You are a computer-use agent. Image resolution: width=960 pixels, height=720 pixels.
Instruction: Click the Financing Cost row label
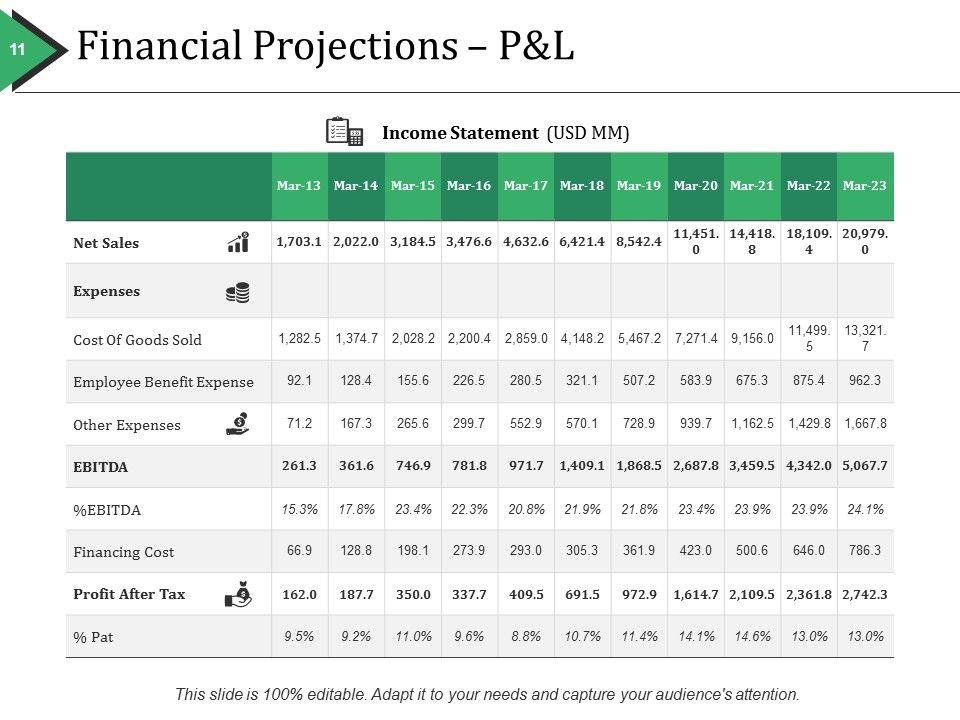pos(123,552)
